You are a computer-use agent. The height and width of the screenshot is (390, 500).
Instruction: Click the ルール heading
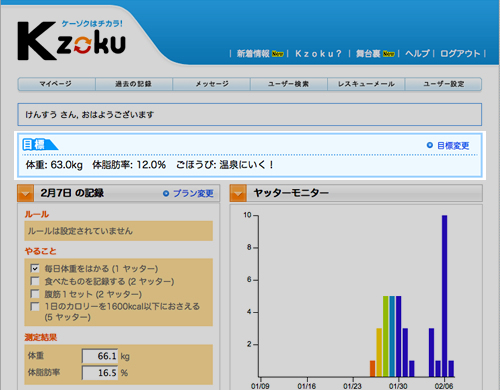click(37, 214)
